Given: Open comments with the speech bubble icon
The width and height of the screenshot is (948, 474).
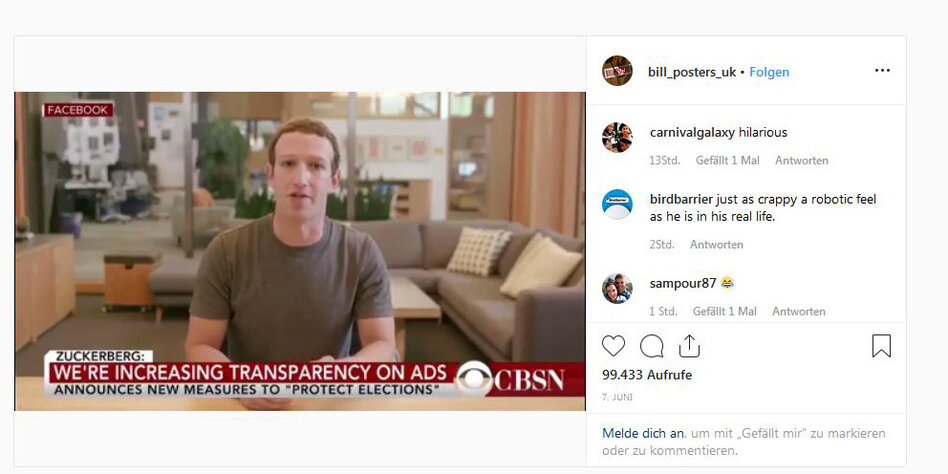Looking at the screenshot, I should [651, 346].
